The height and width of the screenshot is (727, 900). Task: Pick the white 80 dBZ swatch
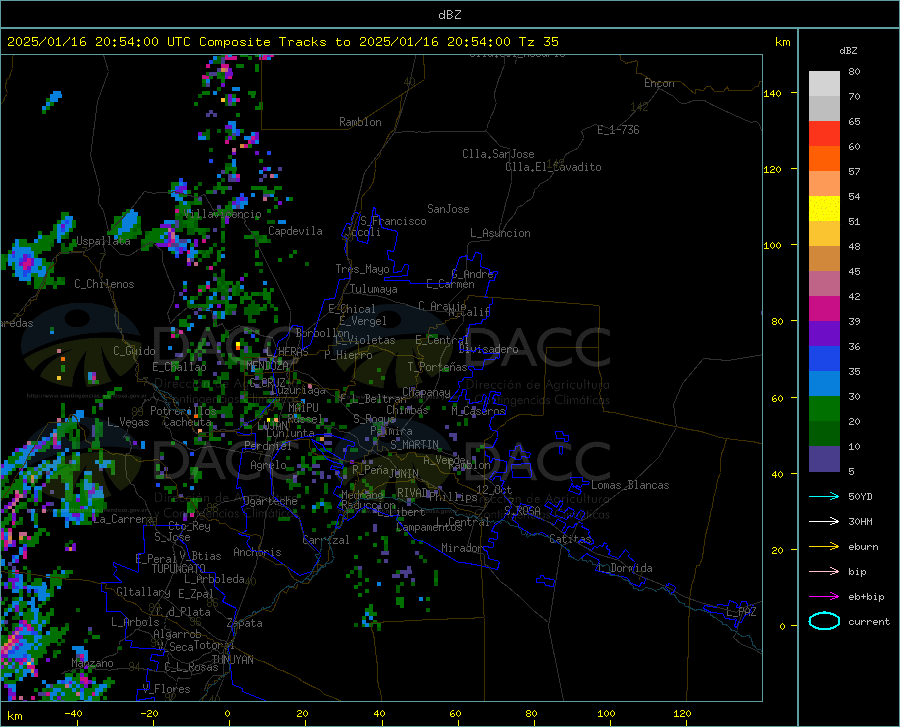(x=824, y=83)
